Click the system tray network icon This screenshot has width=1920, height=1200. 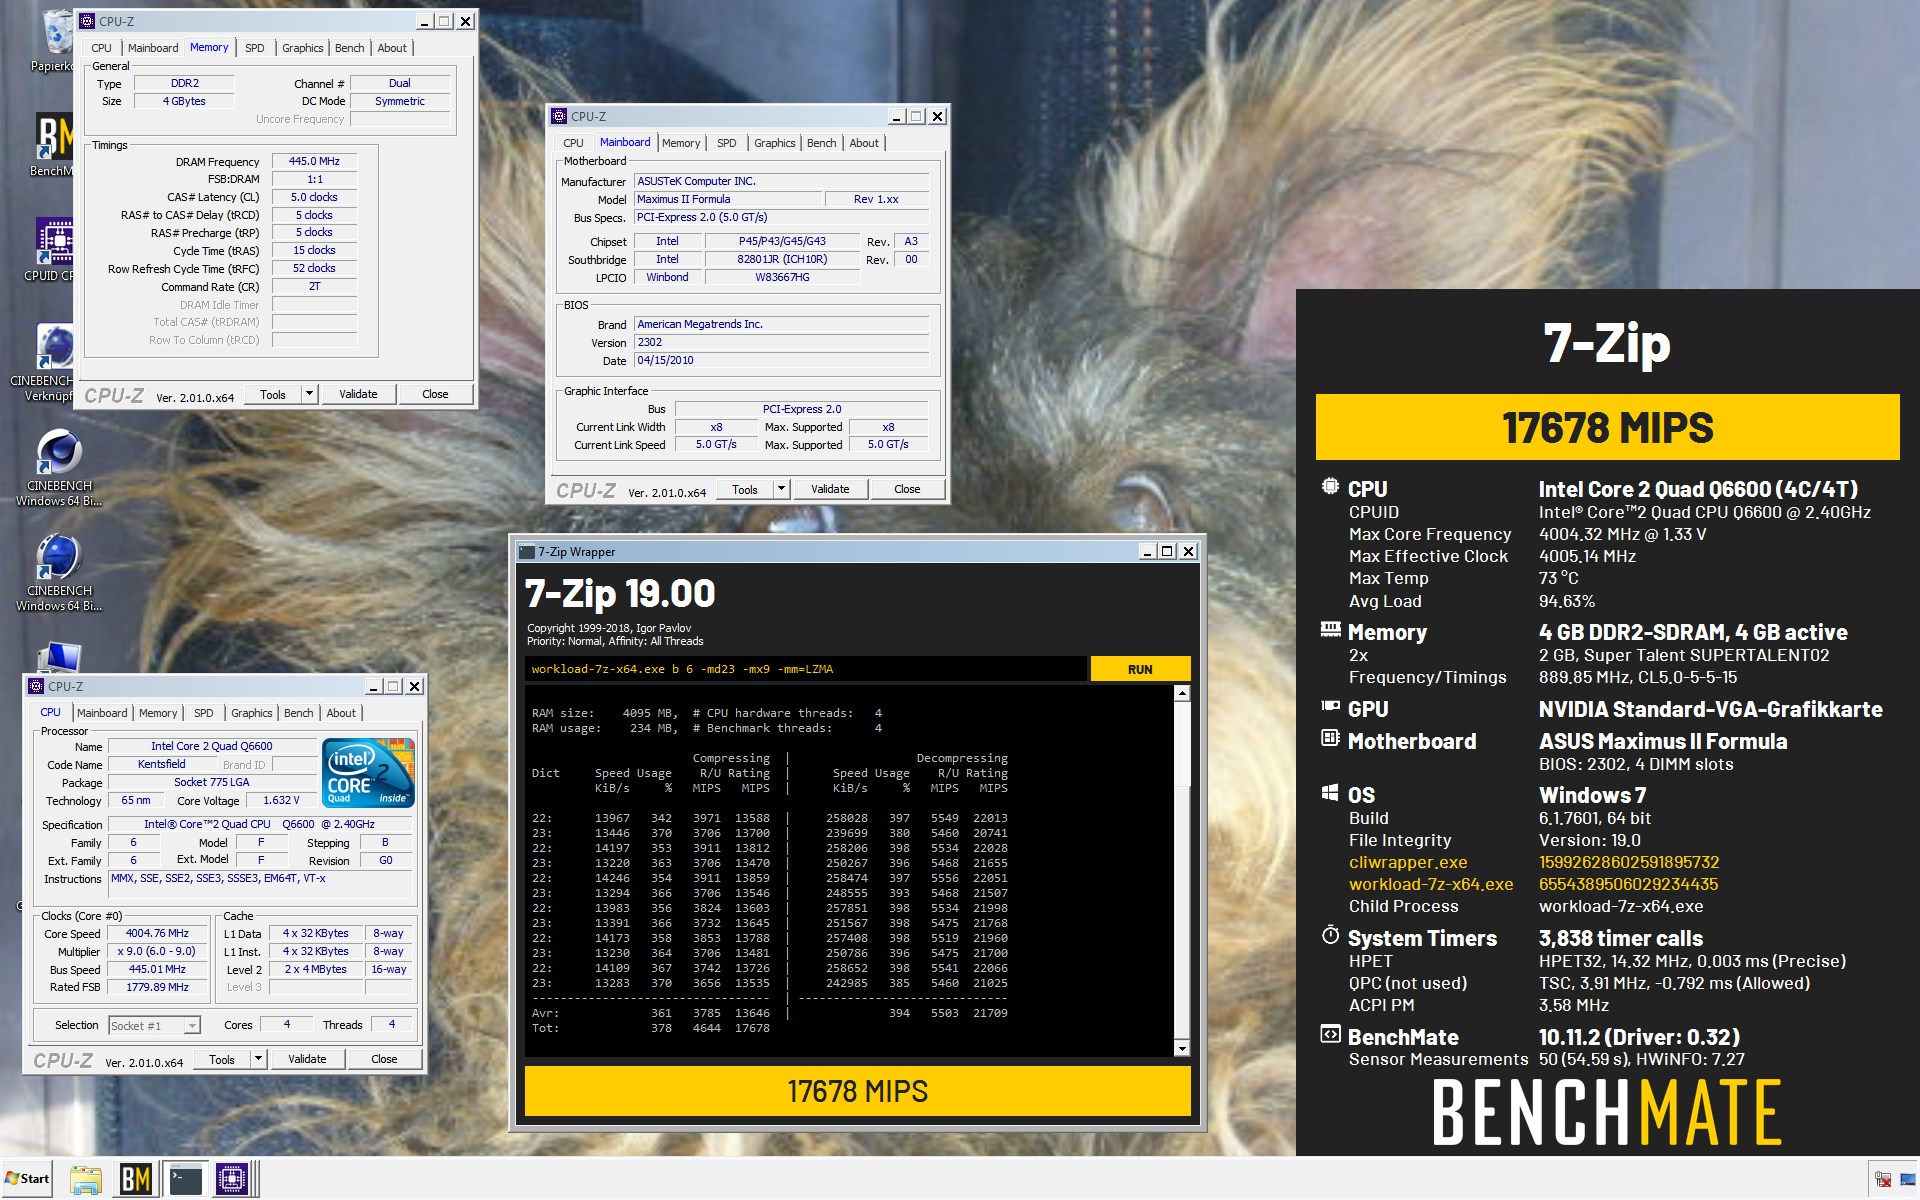pos(1882,1180)
